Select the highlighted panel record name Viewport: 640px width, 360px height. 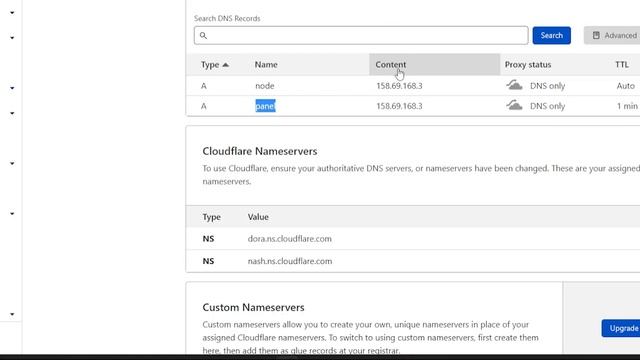click(x=265, y=106)
